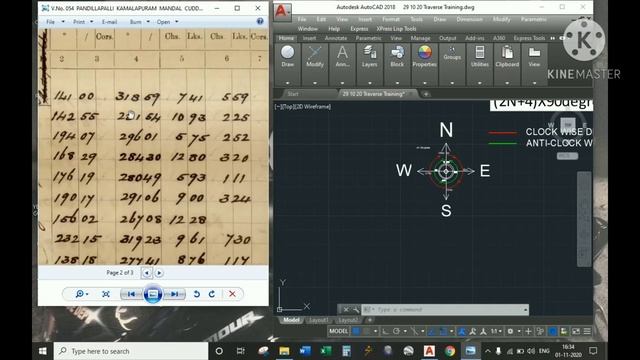
Task: Toggle hardware acceleration blue circle icon
Action: pyautogui.click(x=552, y=331)
